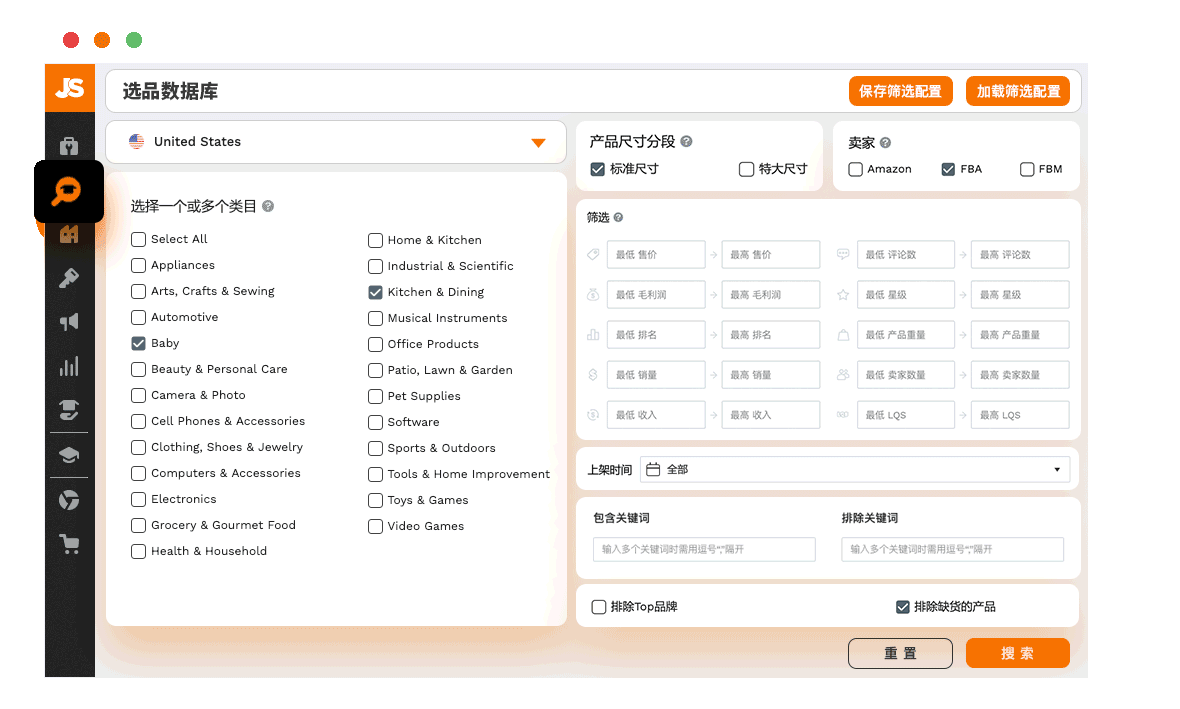1180x709 pixels.
Task: Uncheck the Baby category checkbox
Action: [x=138, y=343]
